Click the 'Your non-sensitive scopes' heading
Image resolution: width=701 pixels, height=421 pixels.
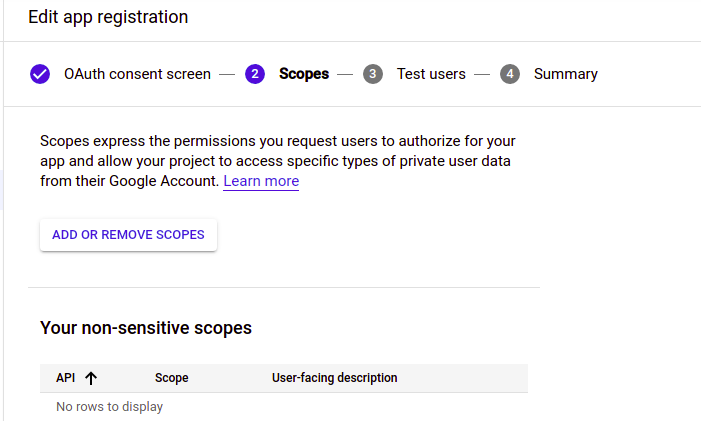pos(146,327)
